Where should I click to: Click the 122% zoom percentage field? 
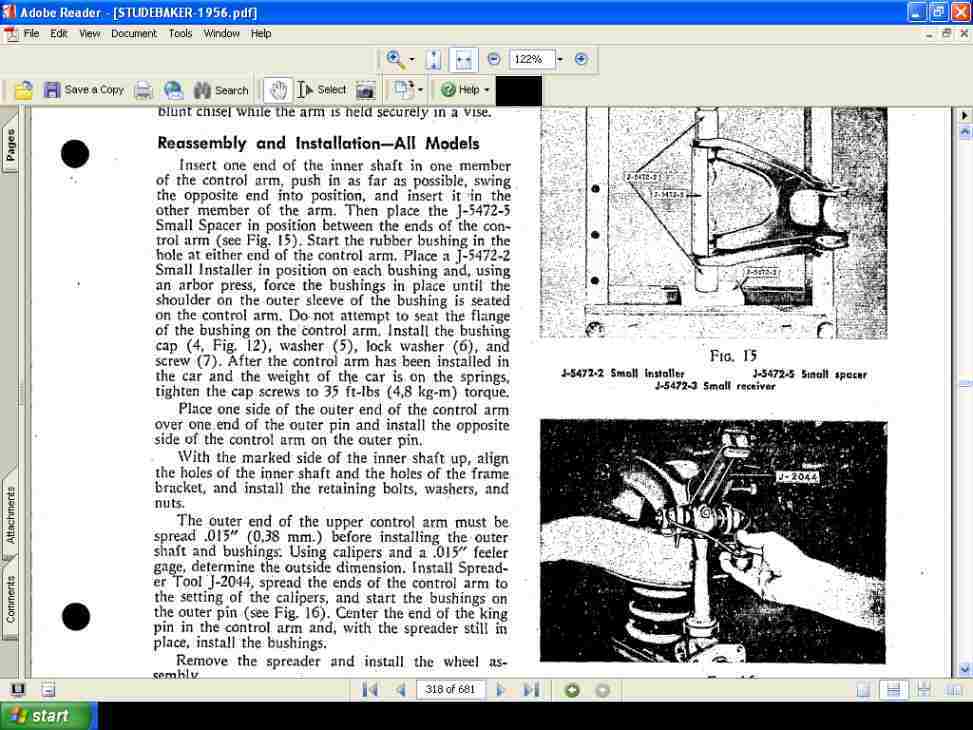pyautogui.click(x=531, y=59)
